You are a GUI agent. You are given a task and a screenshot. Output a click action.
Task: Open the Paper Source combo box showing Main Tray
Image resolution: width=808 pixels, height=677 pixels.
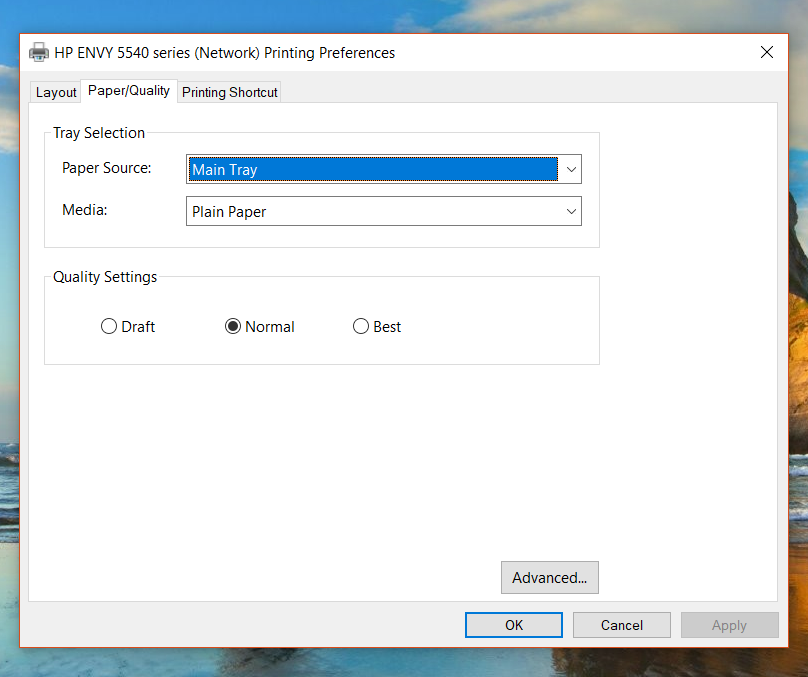click(x=383, y=169)
